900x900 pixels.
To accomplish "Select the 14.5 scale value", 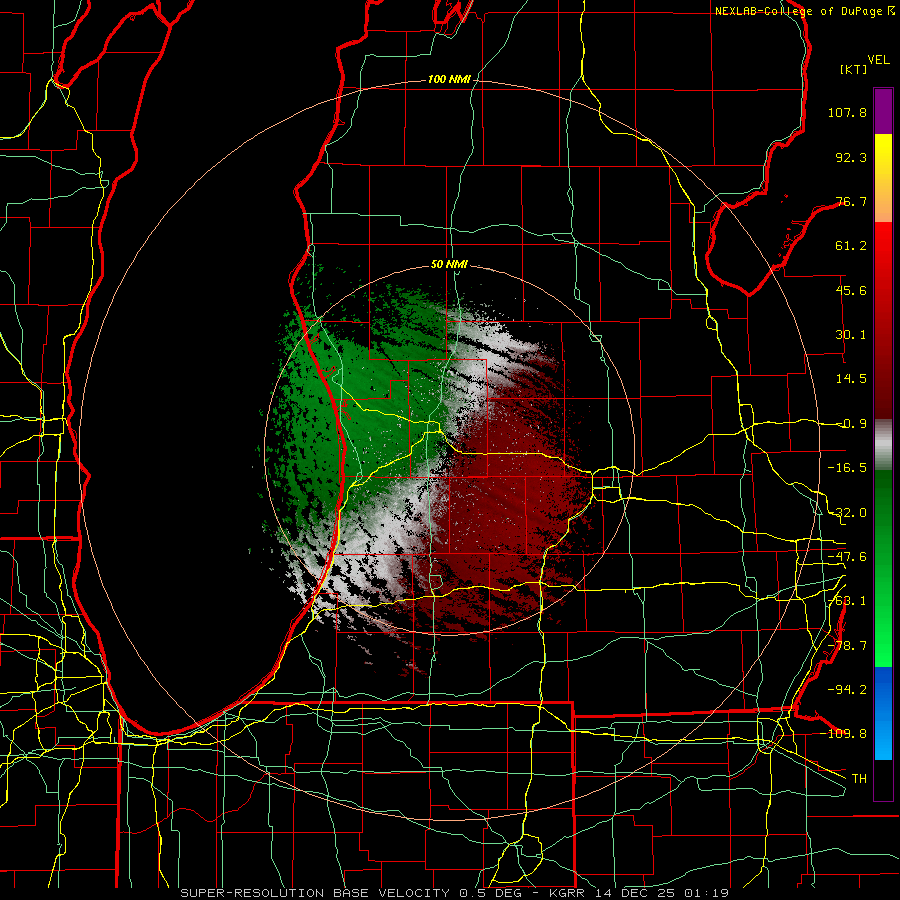I will point(851,379).
